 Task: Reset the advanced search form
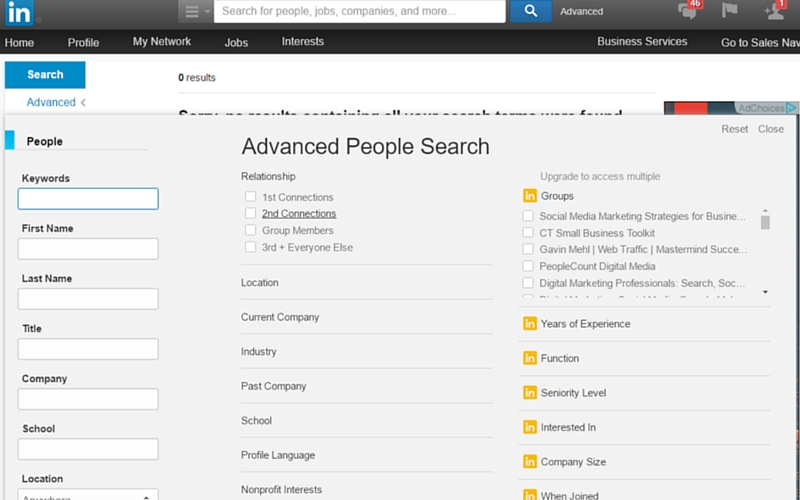pyautogui.click(x=734, y=129)
